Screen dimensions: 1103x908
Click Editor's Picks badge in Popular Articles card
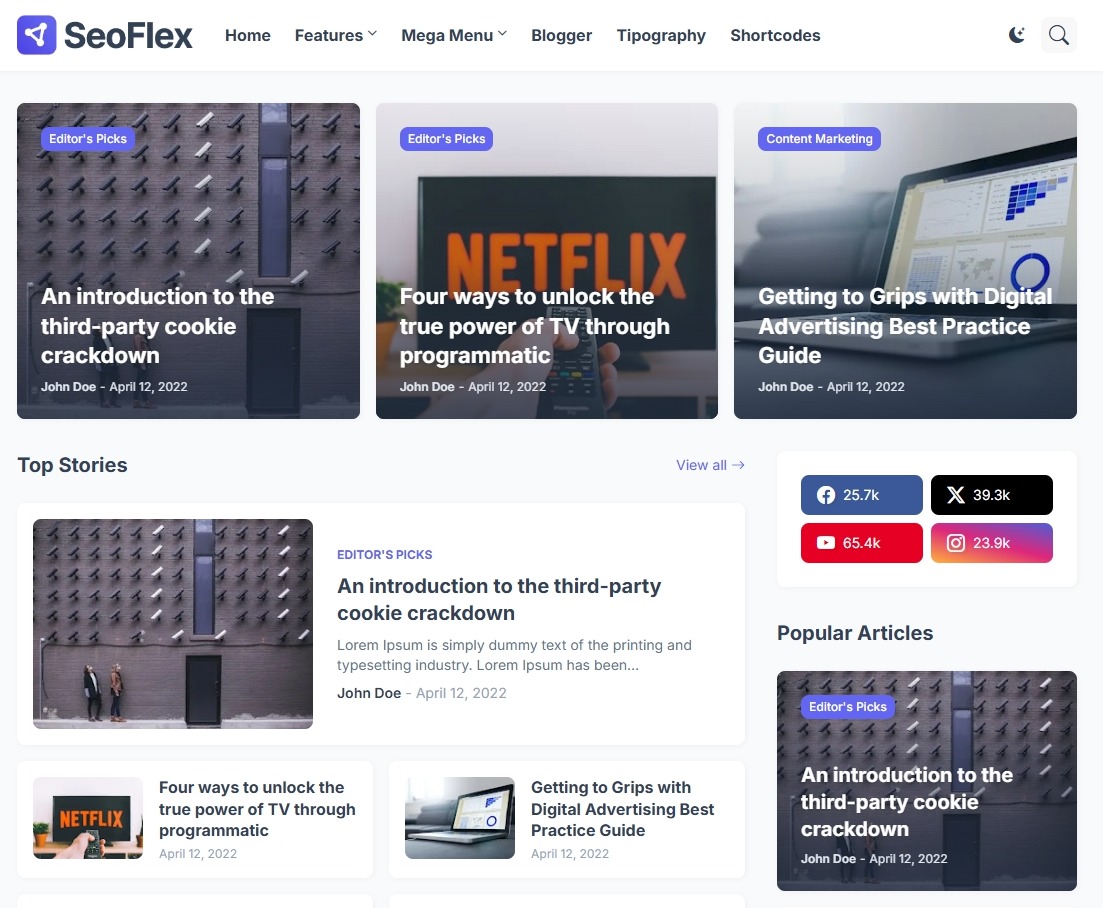(848, 707)
